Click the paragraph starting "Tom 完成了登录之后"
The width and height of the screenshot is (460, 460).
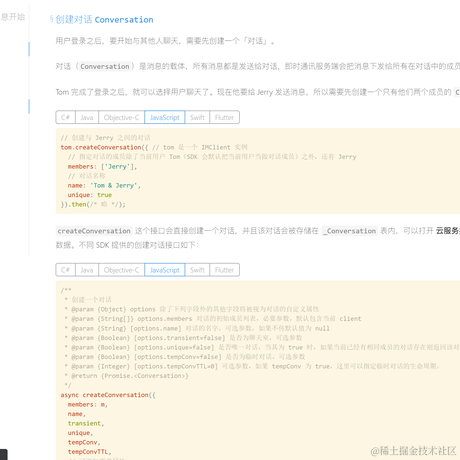[x=257, y=92]
